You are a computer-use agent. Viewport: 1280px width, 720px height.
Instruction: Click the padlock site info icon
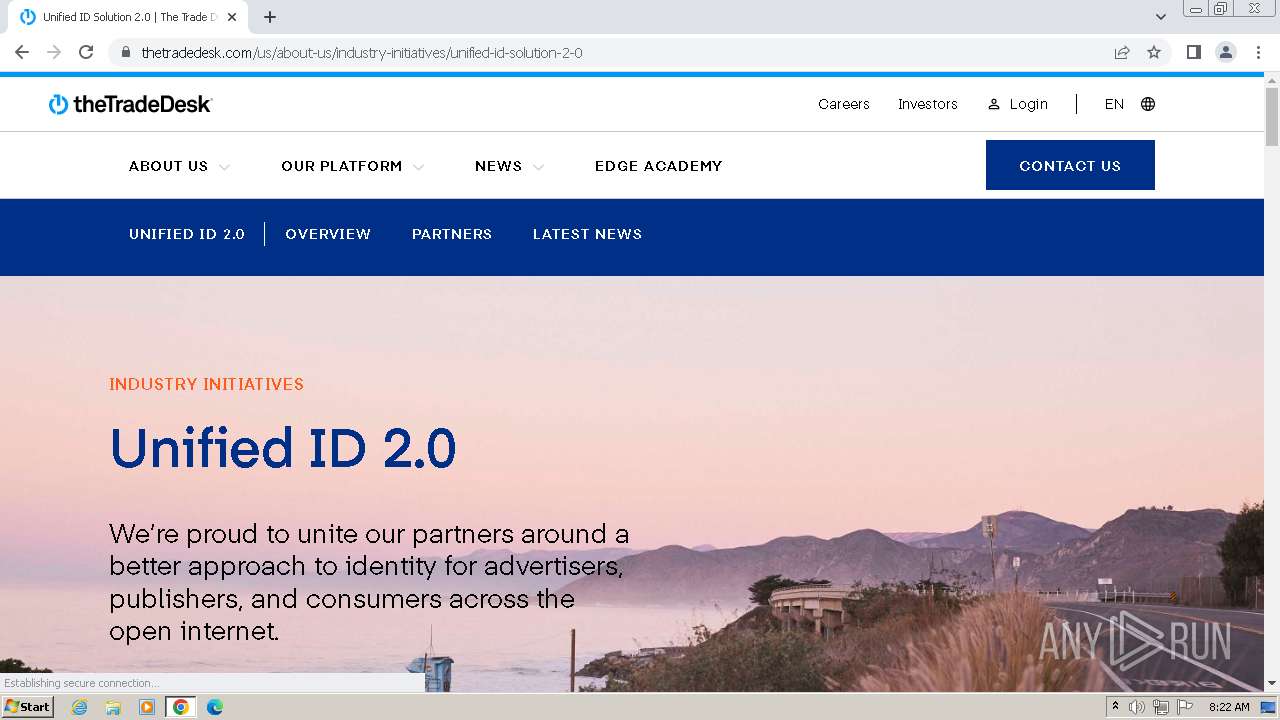(x=125, y=52)
